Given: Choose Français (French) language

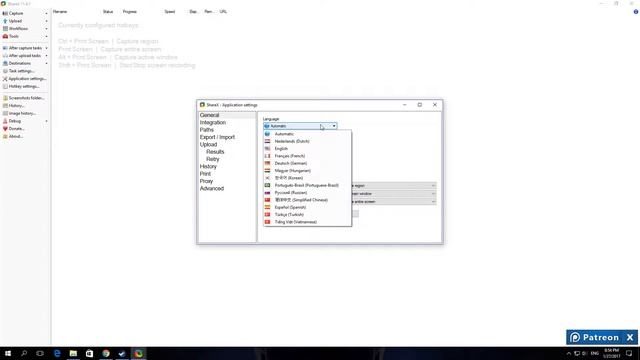Looking at the screenshot, I should pyautogui.click(x=307, y=156).
